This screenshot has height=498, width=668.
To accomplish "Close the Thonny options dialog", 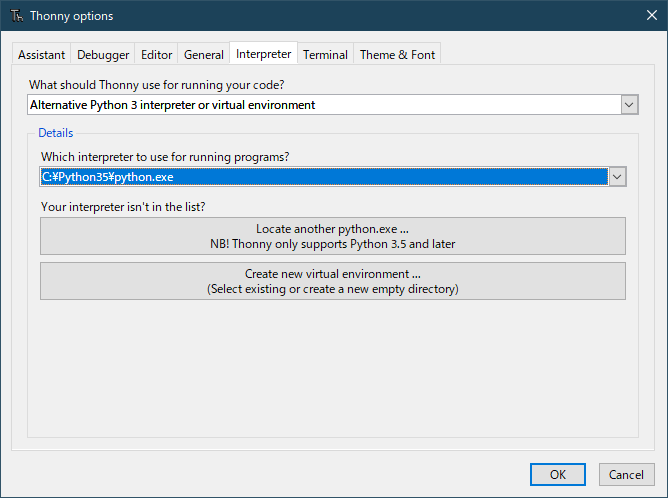I will coord(651,15).
